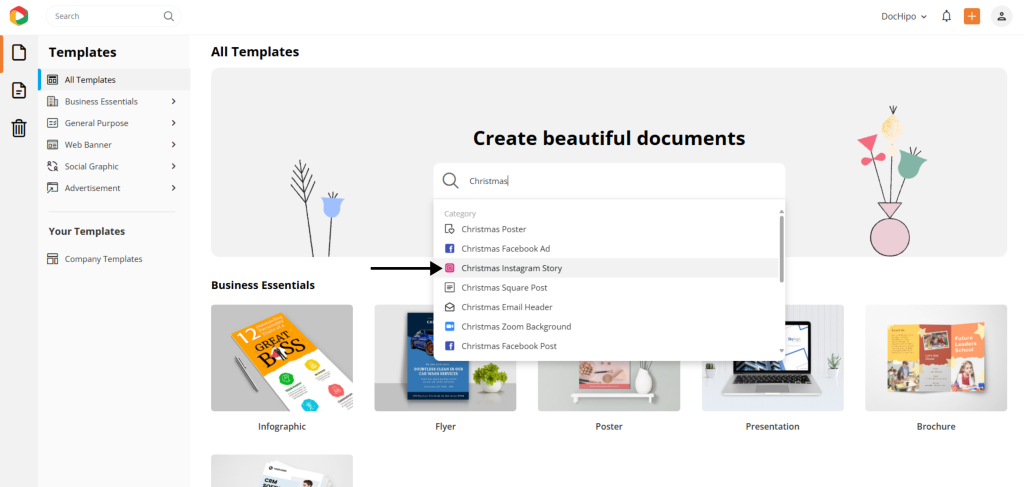The height and width of the screenshot is (487, 1024).
Task: Open Company Templates link
Action: [x=103, y=259]
